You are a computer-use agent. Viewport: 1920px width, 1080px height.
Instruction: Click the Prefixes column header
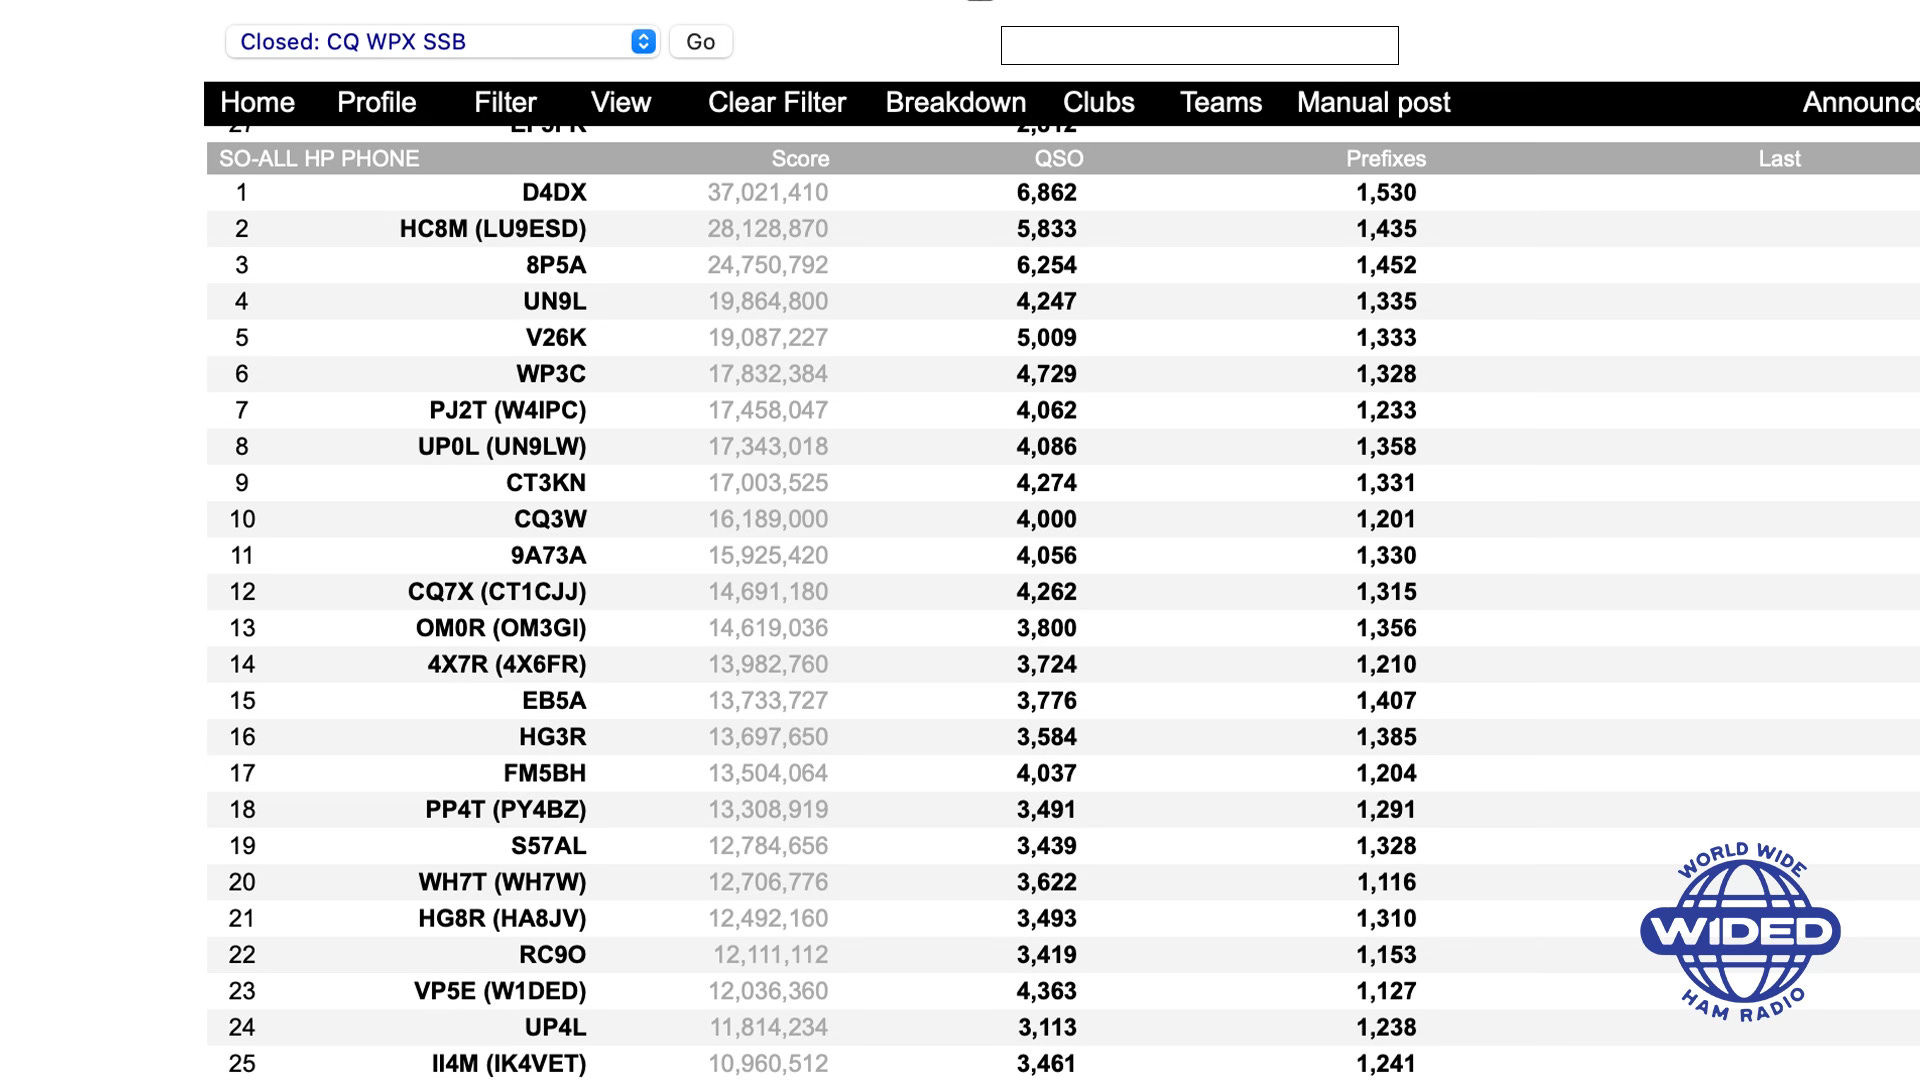pyautogui.click(x=1386, y=158)
